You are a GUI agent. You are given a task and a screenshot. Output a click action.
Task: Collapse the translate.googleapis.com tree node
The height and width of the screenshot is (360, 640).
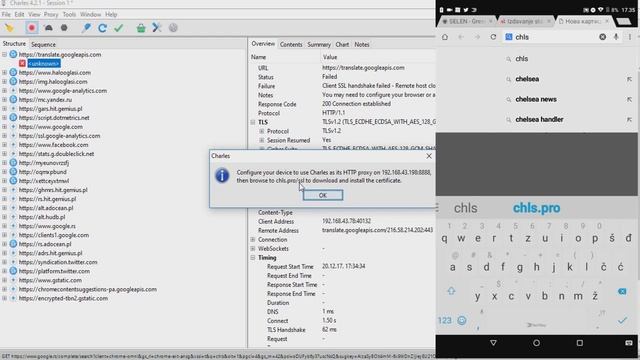4,54
